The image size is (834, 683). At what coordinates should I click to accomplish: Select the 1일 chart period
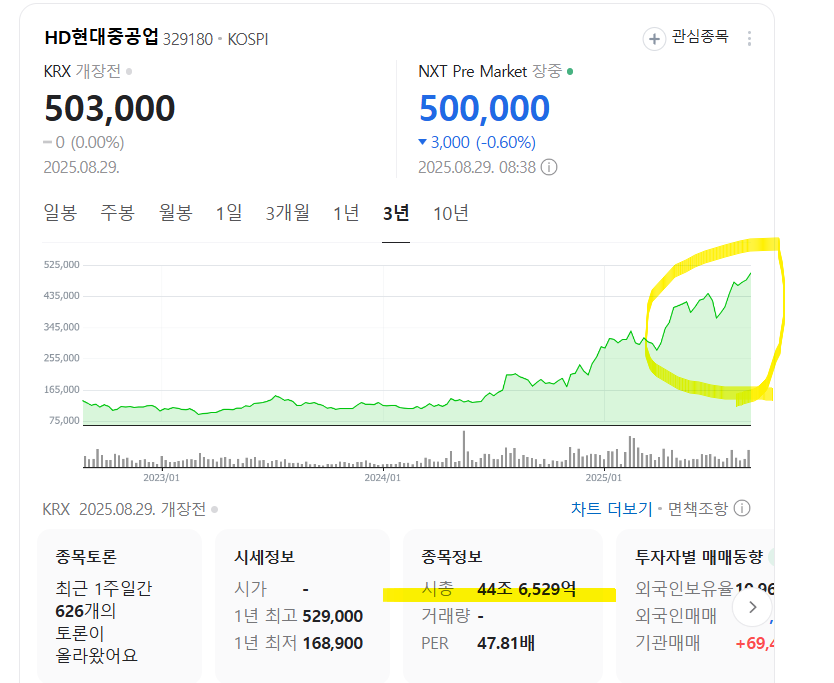[229, 213]
